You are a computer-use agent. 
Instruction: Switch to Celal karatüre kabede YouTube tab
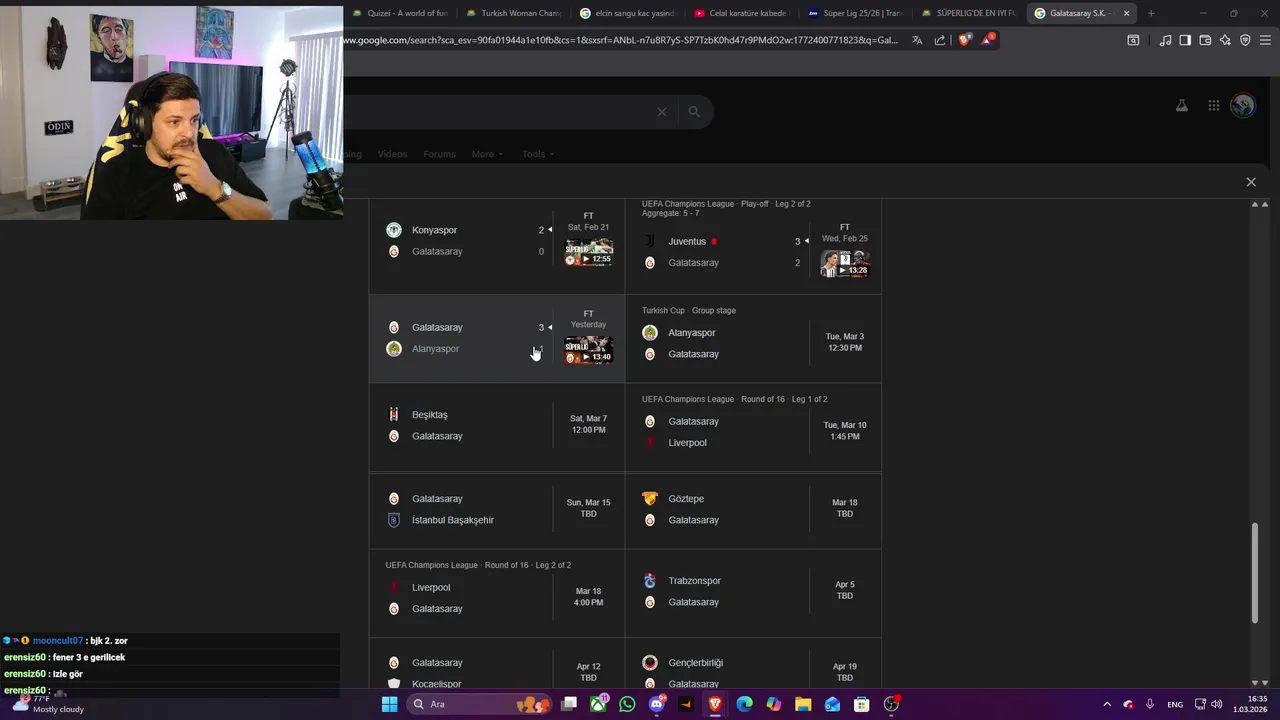tap(742, 13)
